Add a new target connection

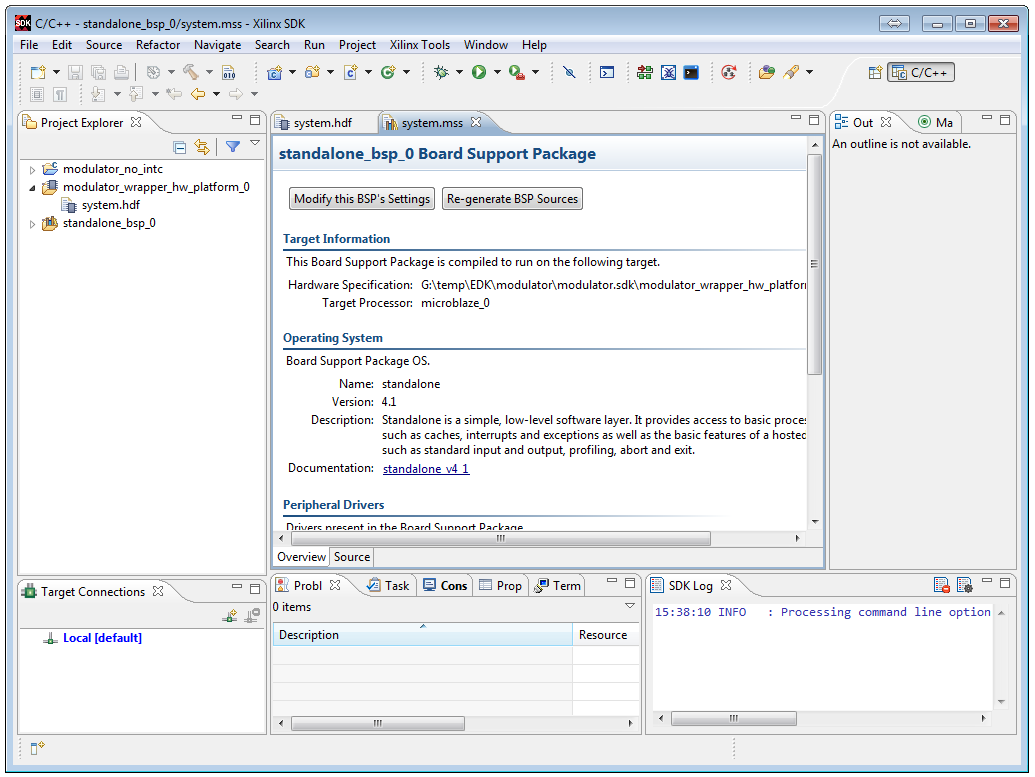coord(230,616)
